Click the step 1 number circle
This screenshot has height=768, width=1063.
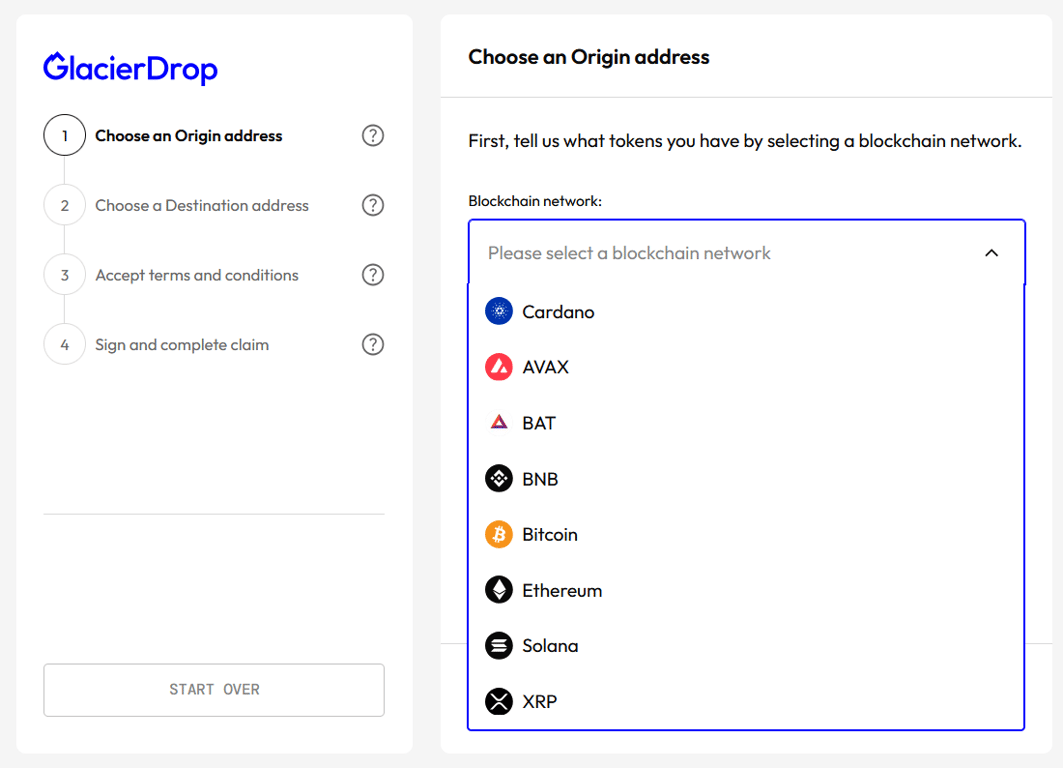point(64,135)
